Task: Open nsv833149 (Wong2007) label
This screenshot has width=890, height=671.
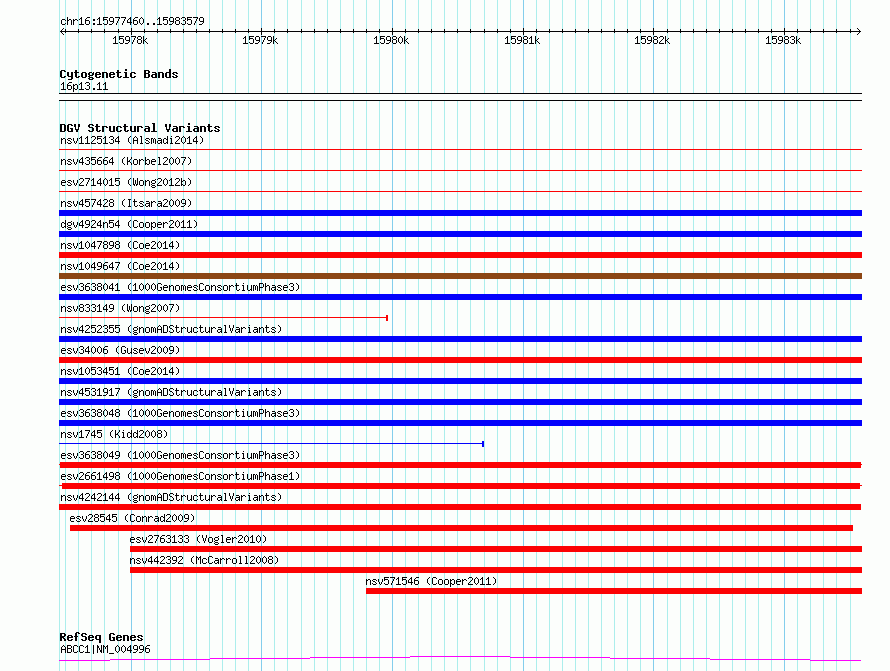Action: tap(120, 308)
